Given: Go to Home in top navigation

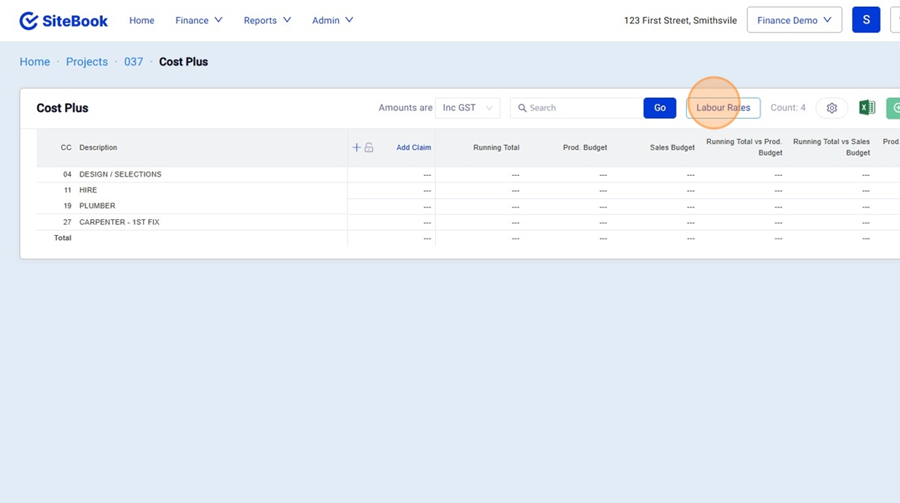Looking at the screenshot, I should tap(142, 20).
